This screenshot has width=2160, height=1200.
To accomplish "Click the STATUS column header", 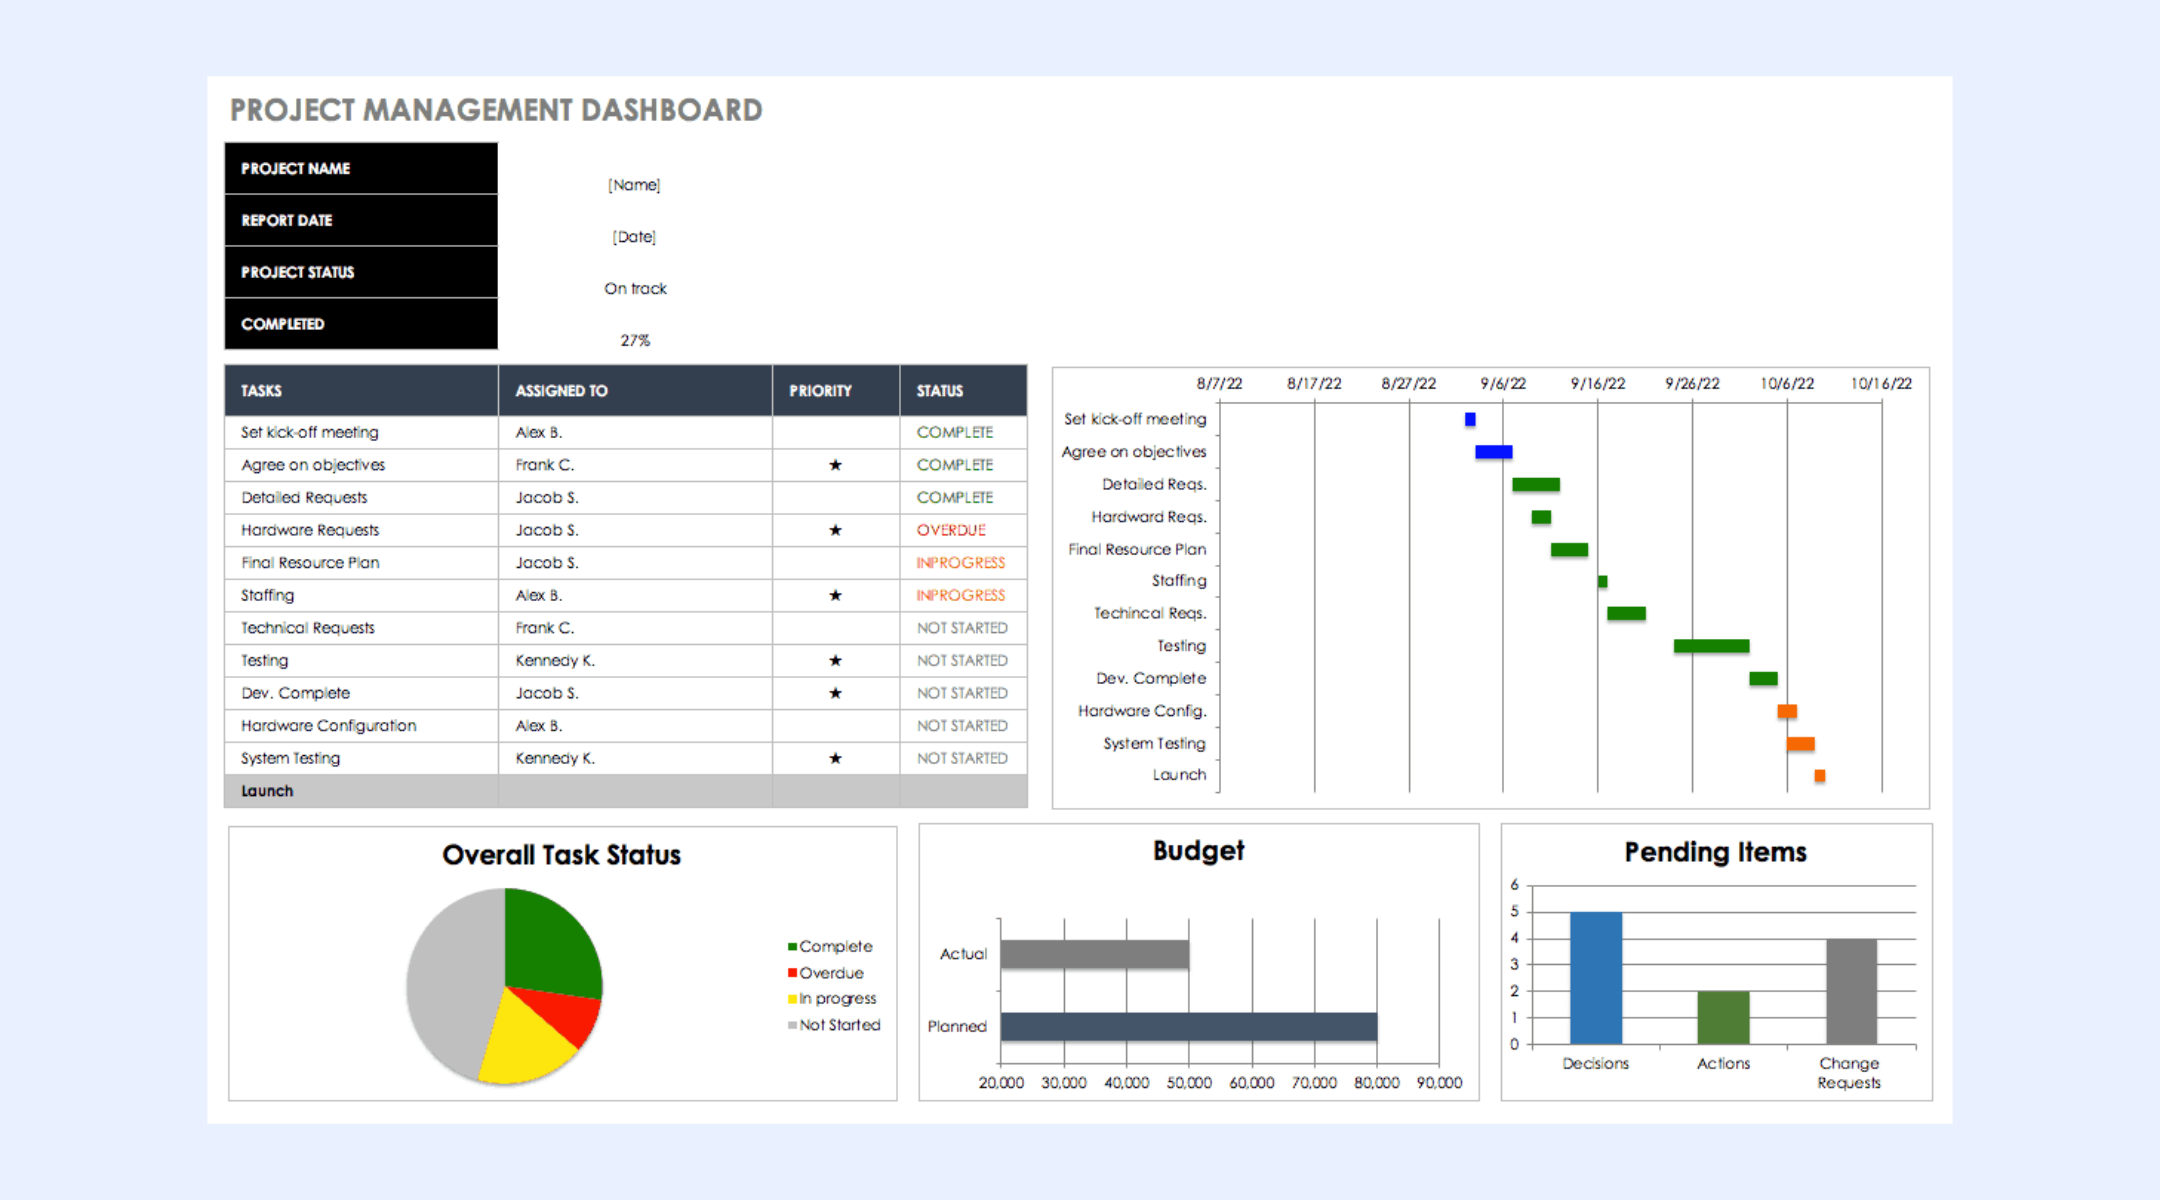I will pyautogui.click(x=963, y=391).
